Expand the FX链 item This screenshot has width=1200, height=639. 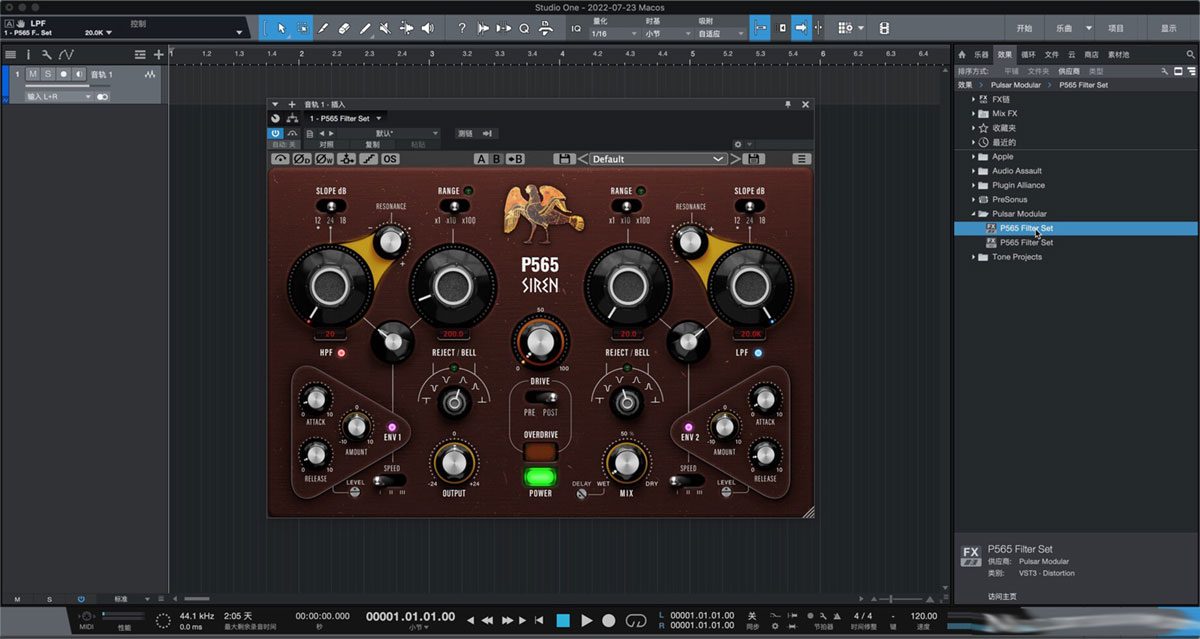point(974,99)
